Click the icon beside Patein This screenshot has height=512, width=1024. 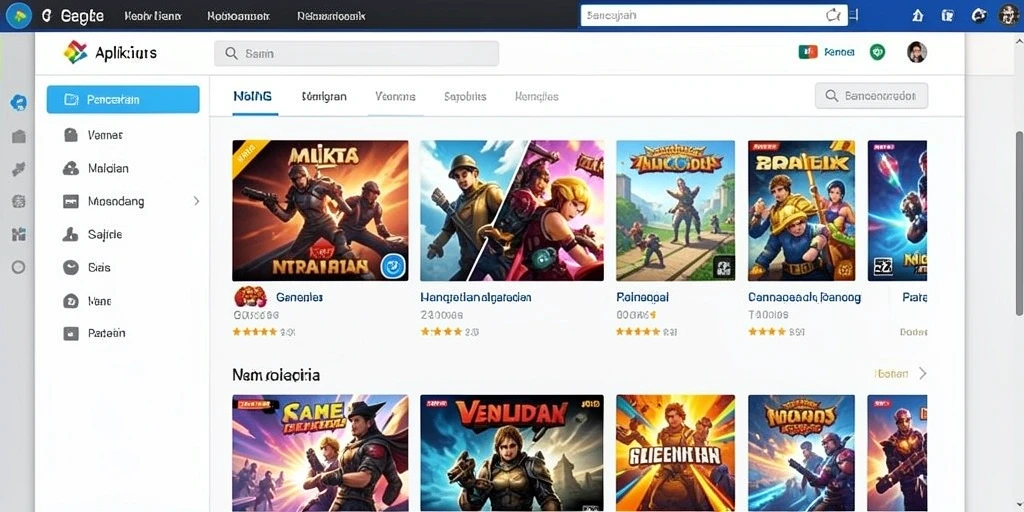[71, 333]
